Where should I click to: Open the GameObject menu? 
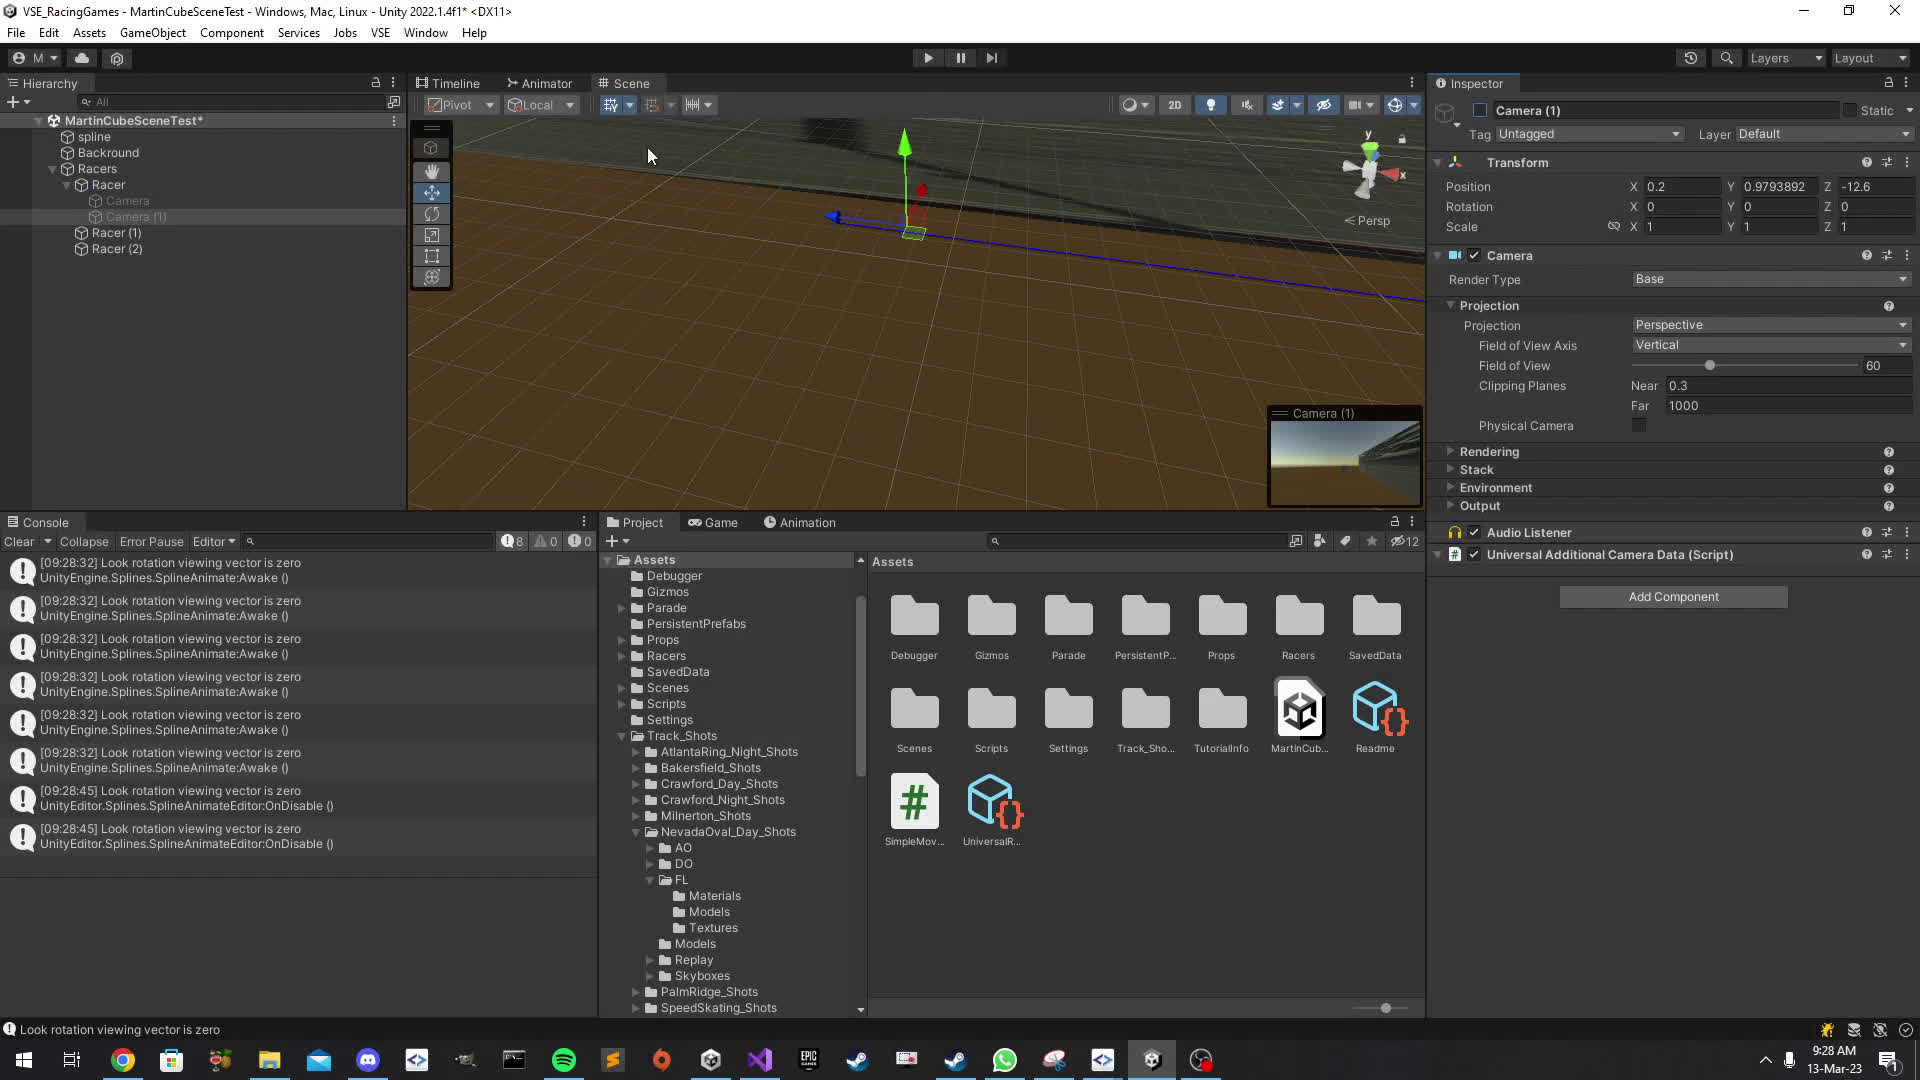[152, 33]
